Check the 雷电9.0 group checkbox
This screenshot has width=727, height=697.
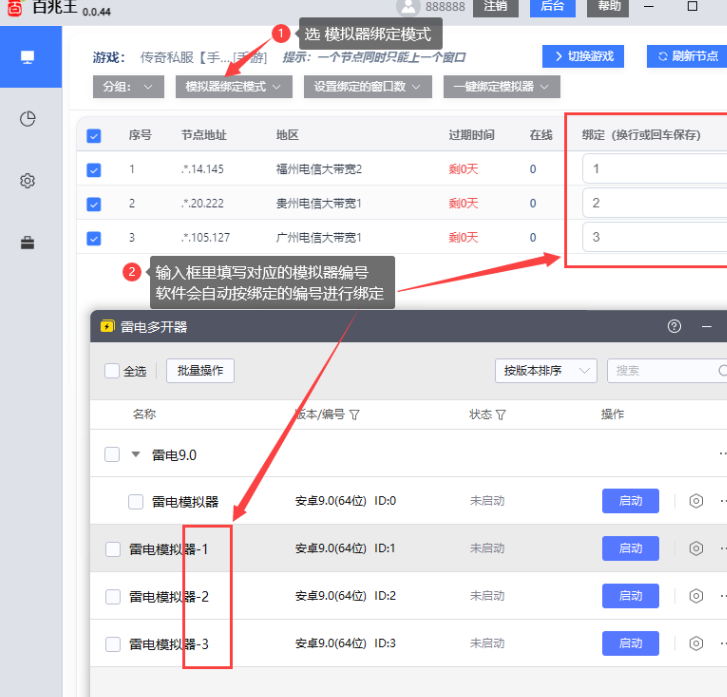(x=112, y=454)
